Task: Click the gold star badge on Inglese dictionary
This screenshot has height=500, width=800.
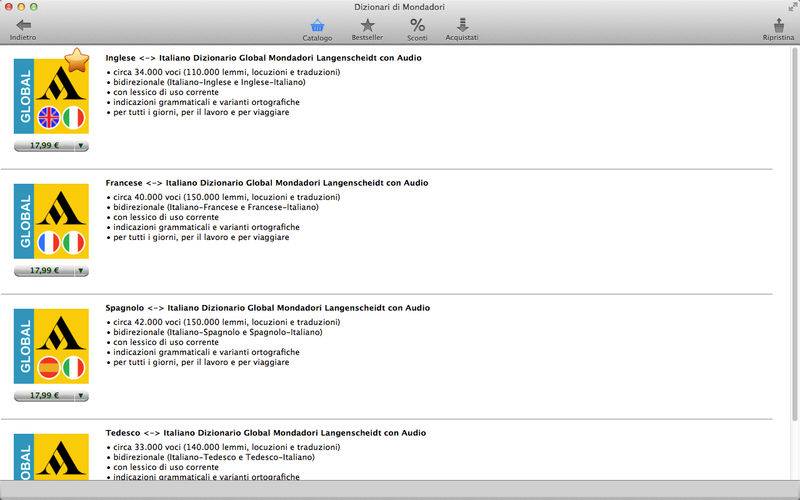Action: pos(77,60)
